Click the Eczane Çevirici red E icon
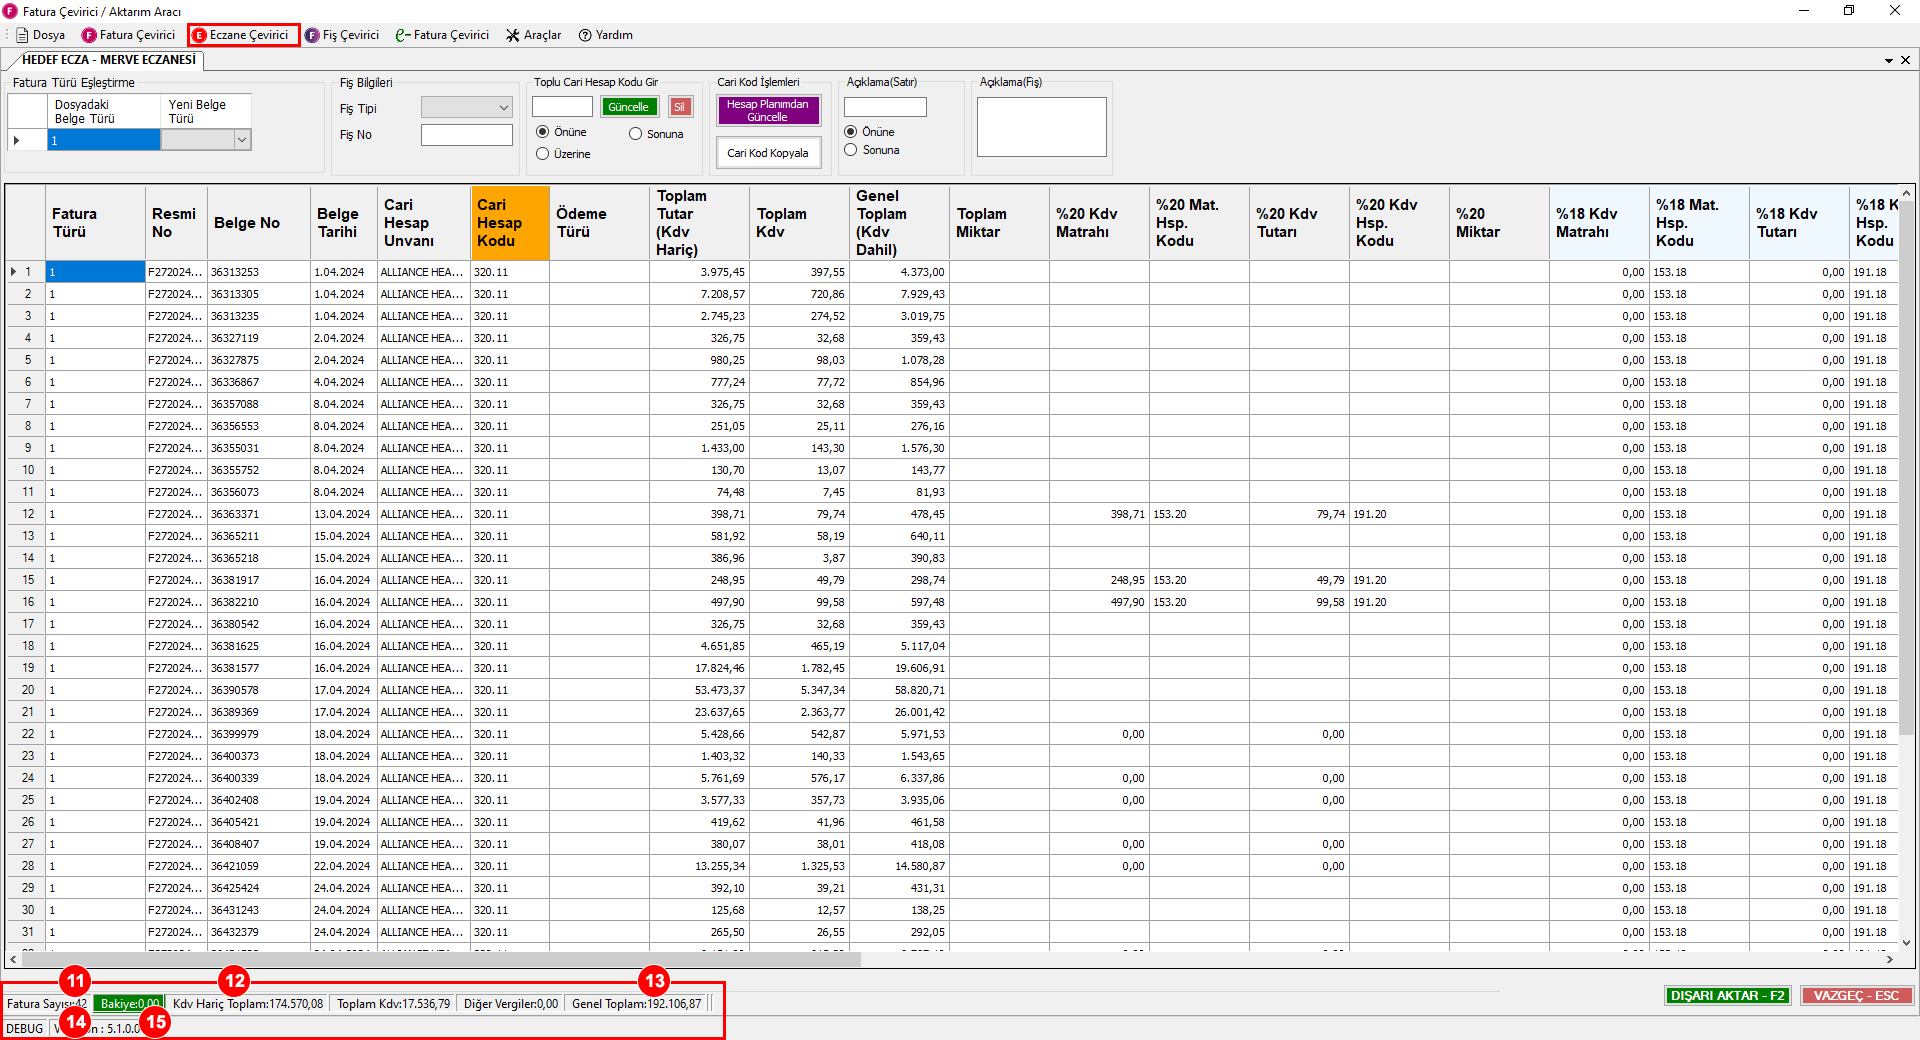 [199, 35]
